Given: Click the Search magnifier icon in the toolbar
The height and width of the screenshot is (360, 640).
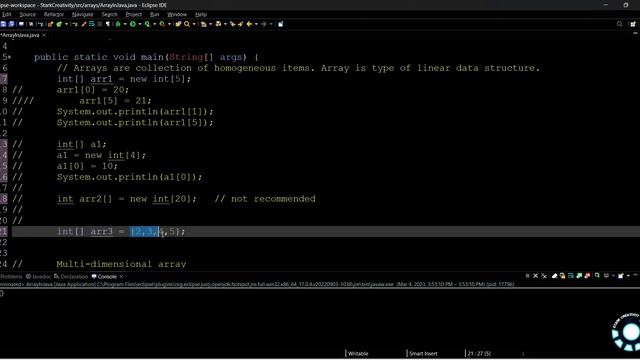Looking at the screenshot, I should pyautogui.click(x=187, y=24).
